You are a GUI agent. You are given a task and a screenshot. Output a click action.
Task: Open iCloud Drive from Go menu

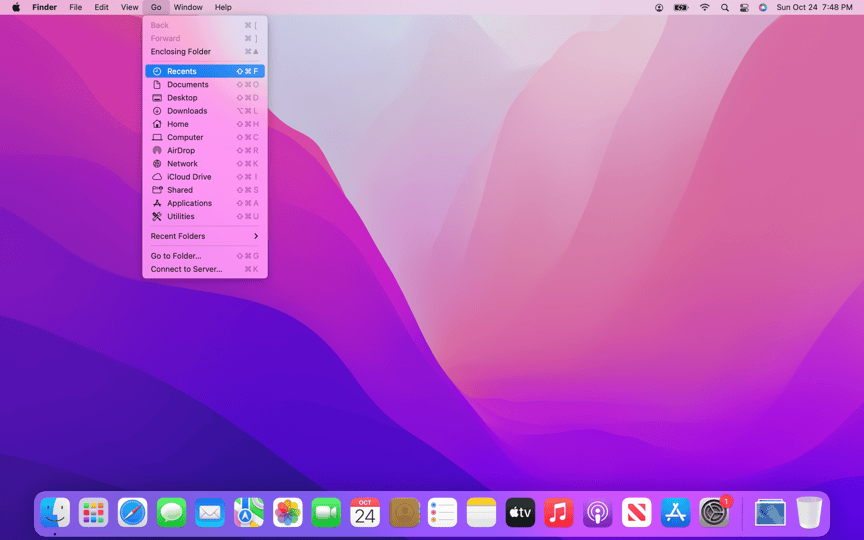tap(205, 177)
